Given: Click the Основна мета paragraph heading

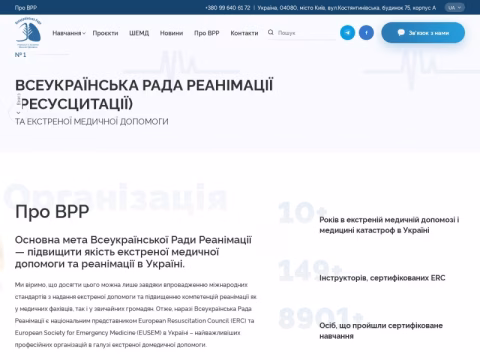Looking at the screenshot, I should click(x=133, y=252).
